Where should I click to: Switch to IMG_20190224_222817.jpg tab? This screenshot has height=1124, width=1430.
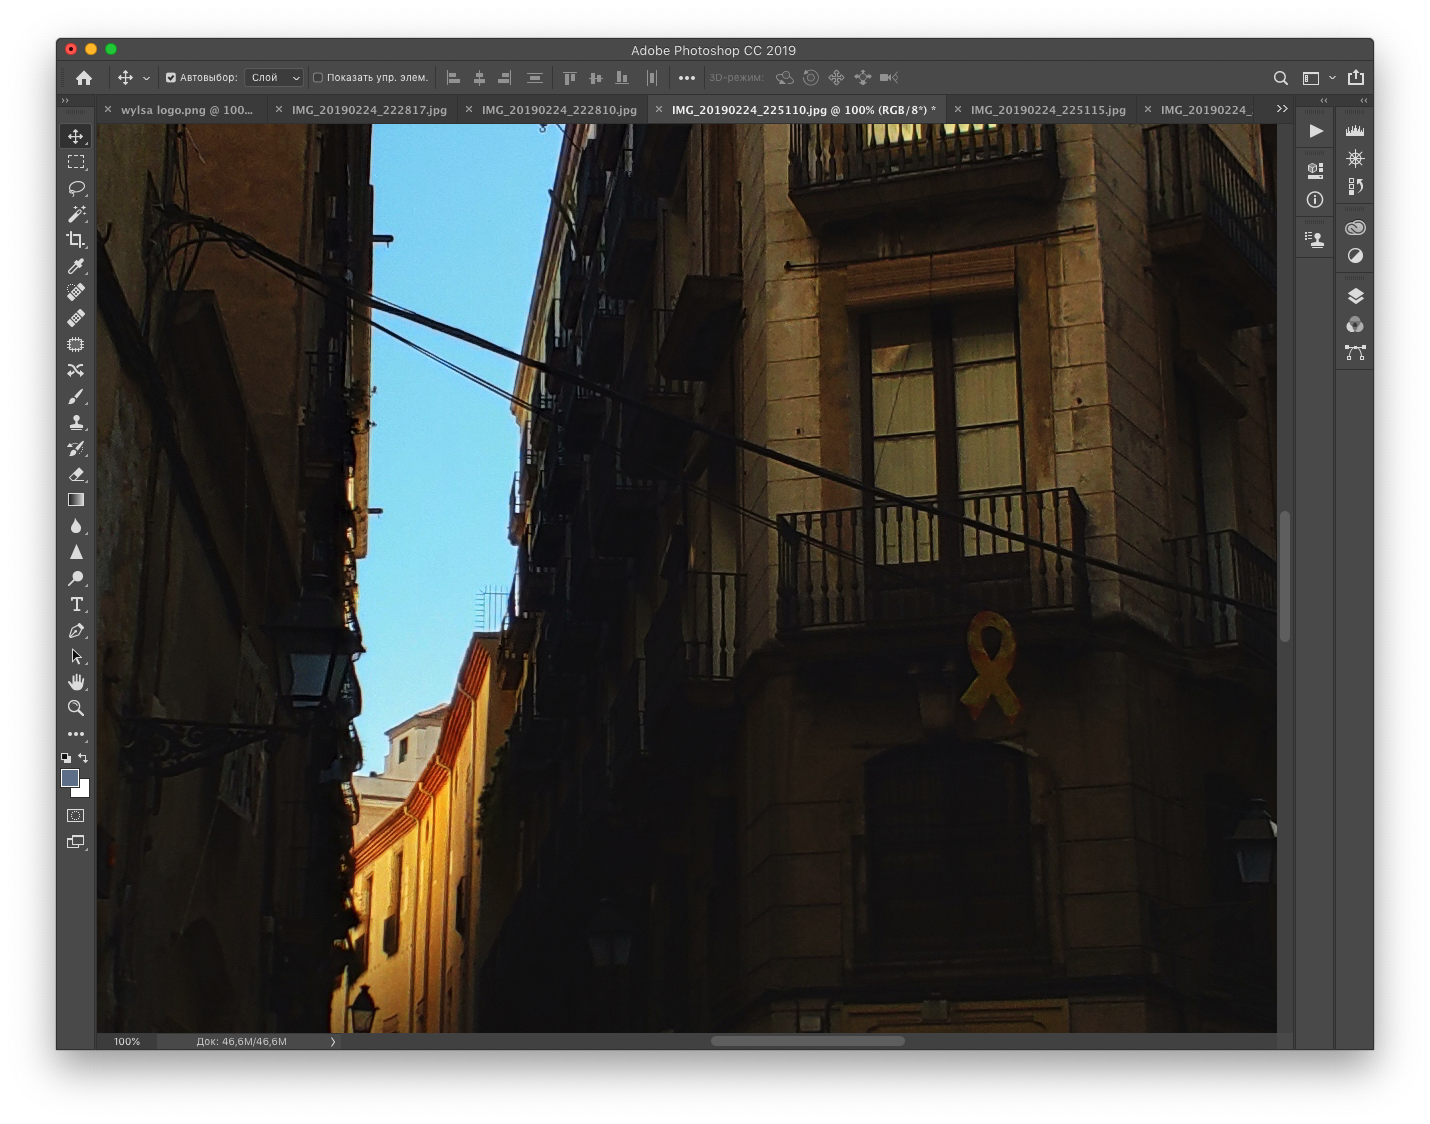click(x=369, y=110)
